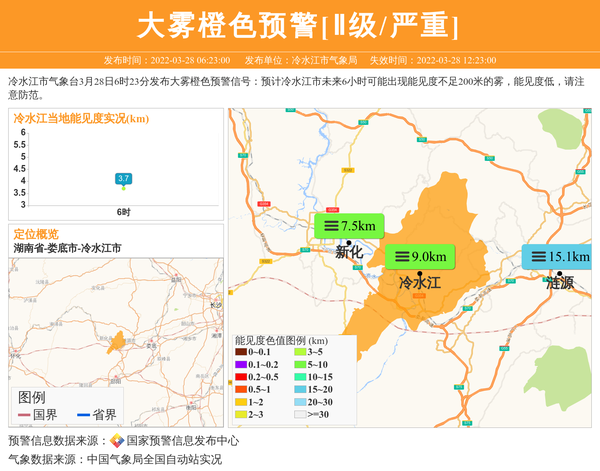600x471 pixels.
Task: Click the orange 冷水江 region in overview map
Action: click(117, 342)
